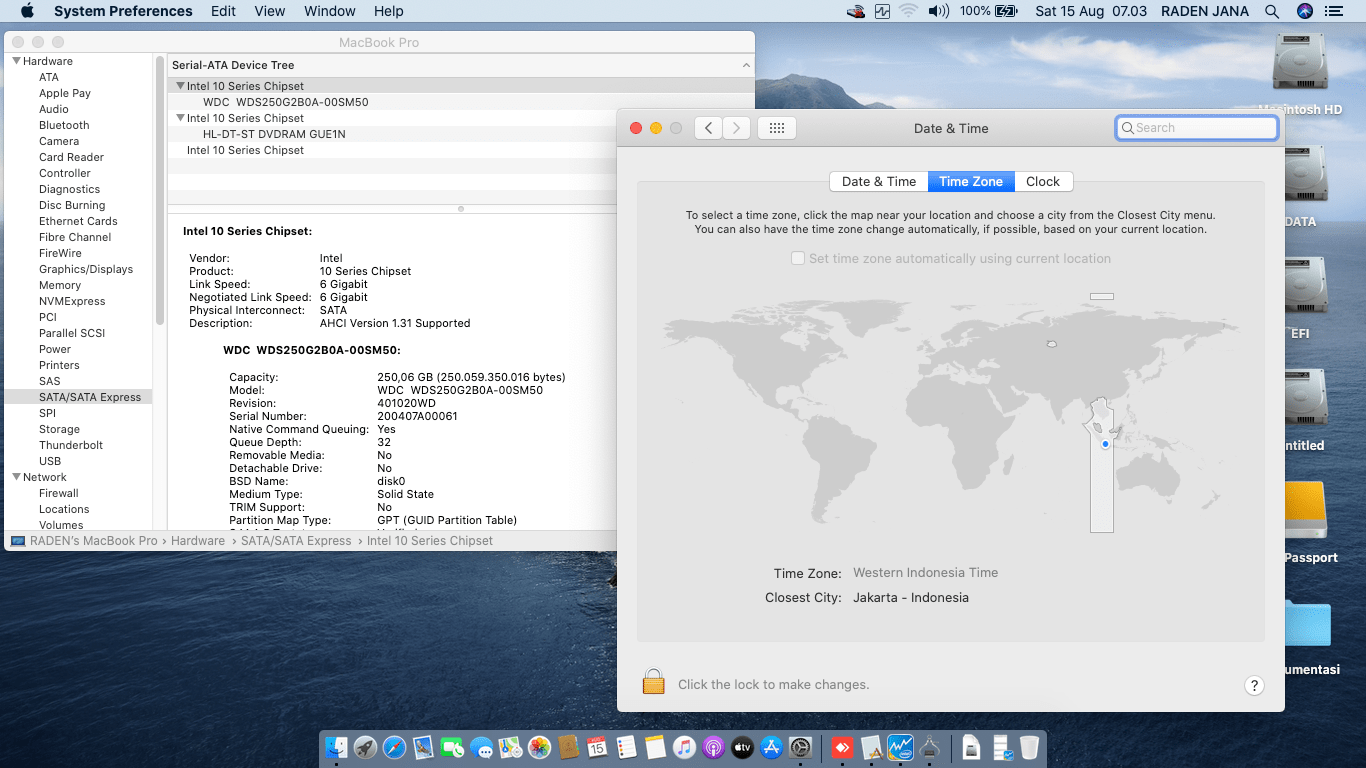The width and height of the screenshot is (1366, 768).
Task: Open Intel Power Gadget in Dock
Action: [x=901, y=747]
